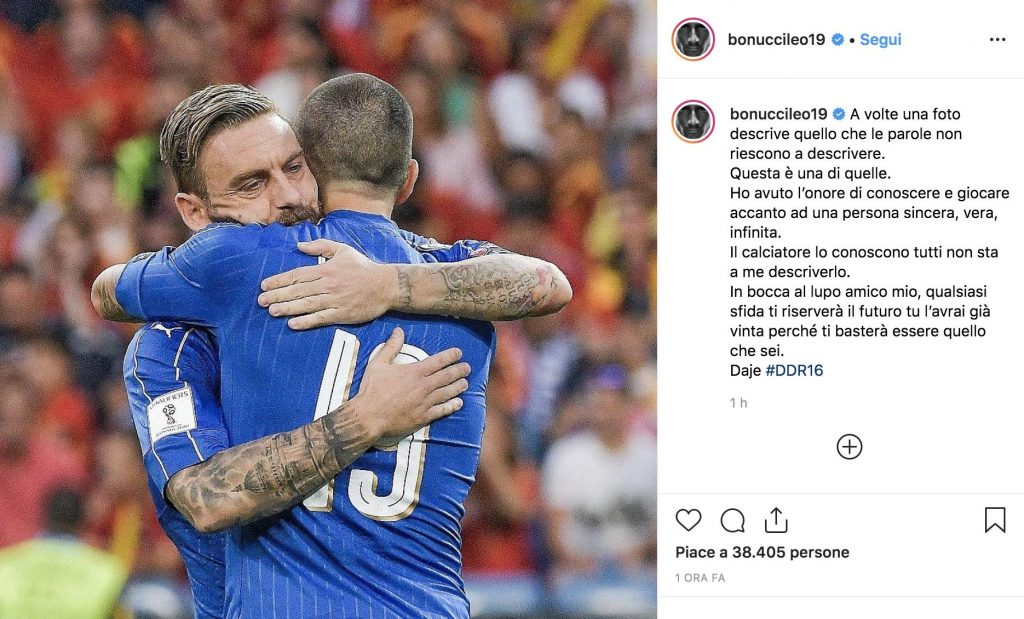Click the '1 h' caption time label

738,403
